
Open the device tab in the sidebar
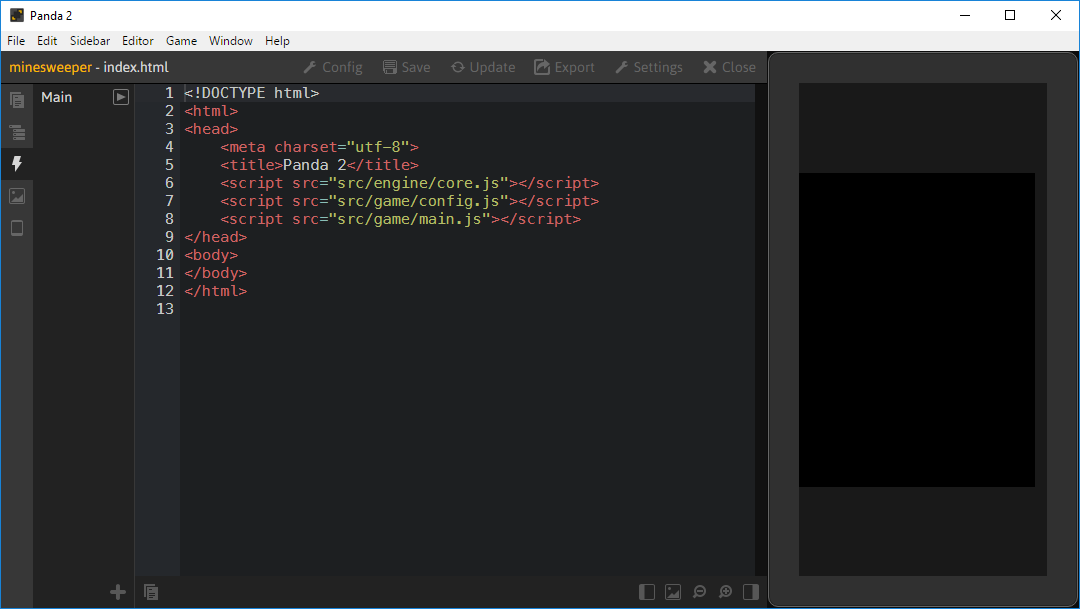[x=17, y=228]
